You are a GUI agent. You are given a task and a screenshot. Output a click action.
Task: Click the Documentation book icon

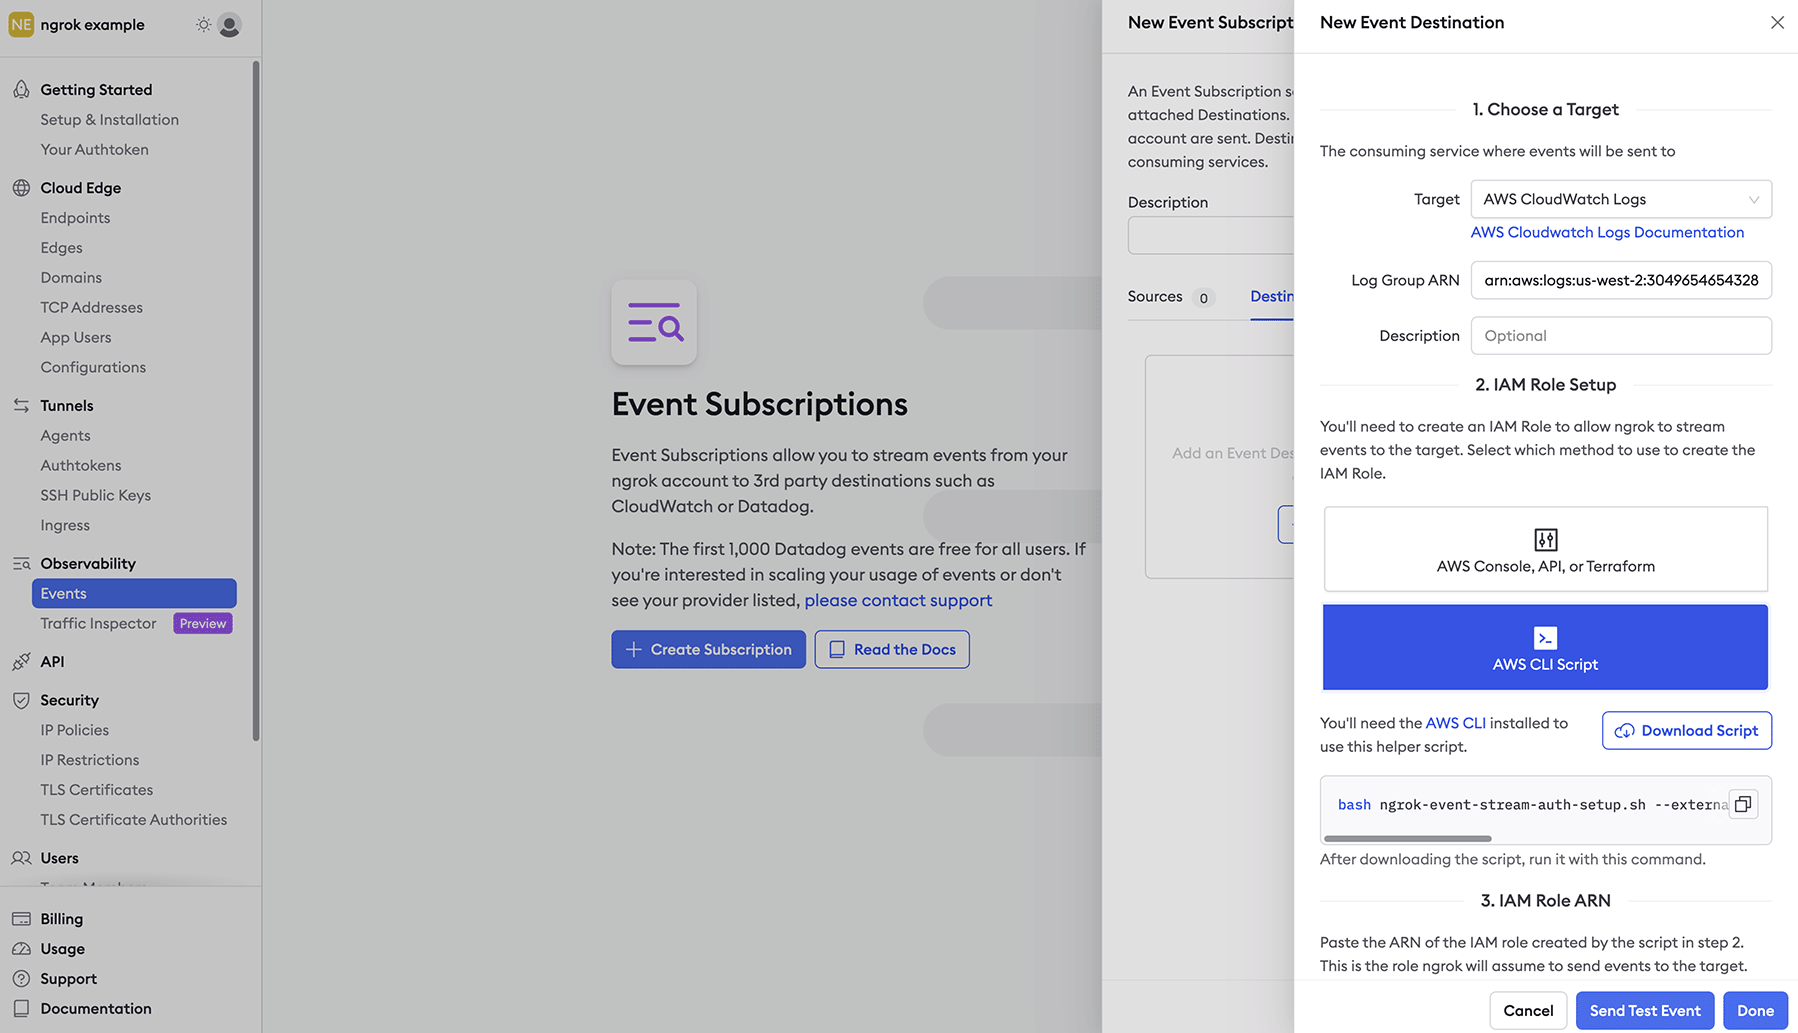pos(21,1008)
